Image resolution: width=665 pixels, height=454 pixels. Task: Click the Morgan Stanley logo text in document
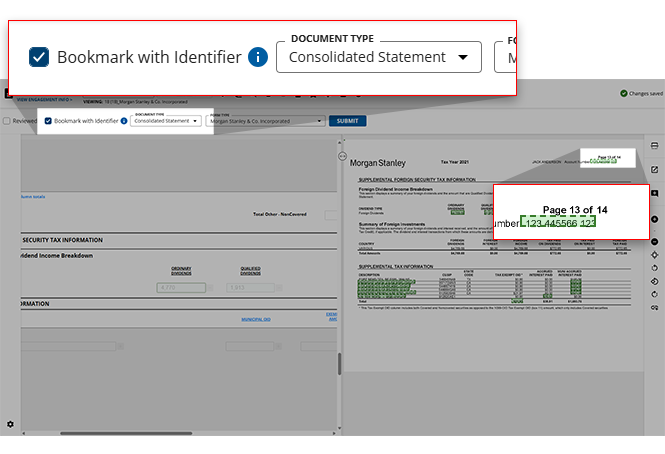point(377,163)
